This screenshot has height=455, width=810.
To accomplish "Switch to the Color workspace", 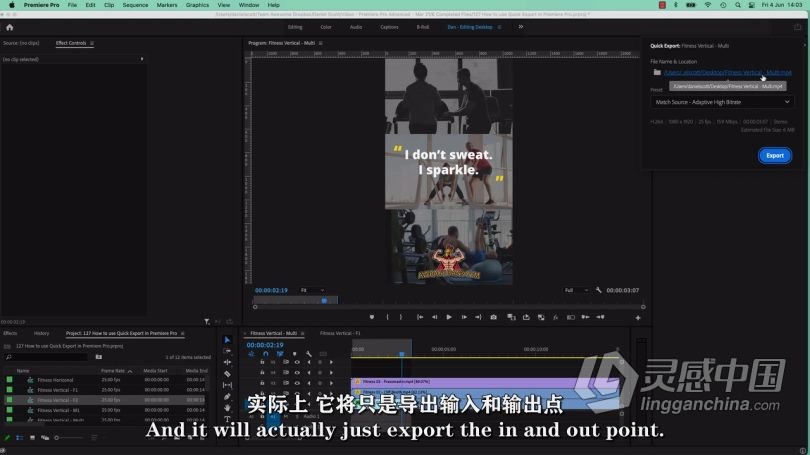I will pyautogui.click(x=326, y=27).
